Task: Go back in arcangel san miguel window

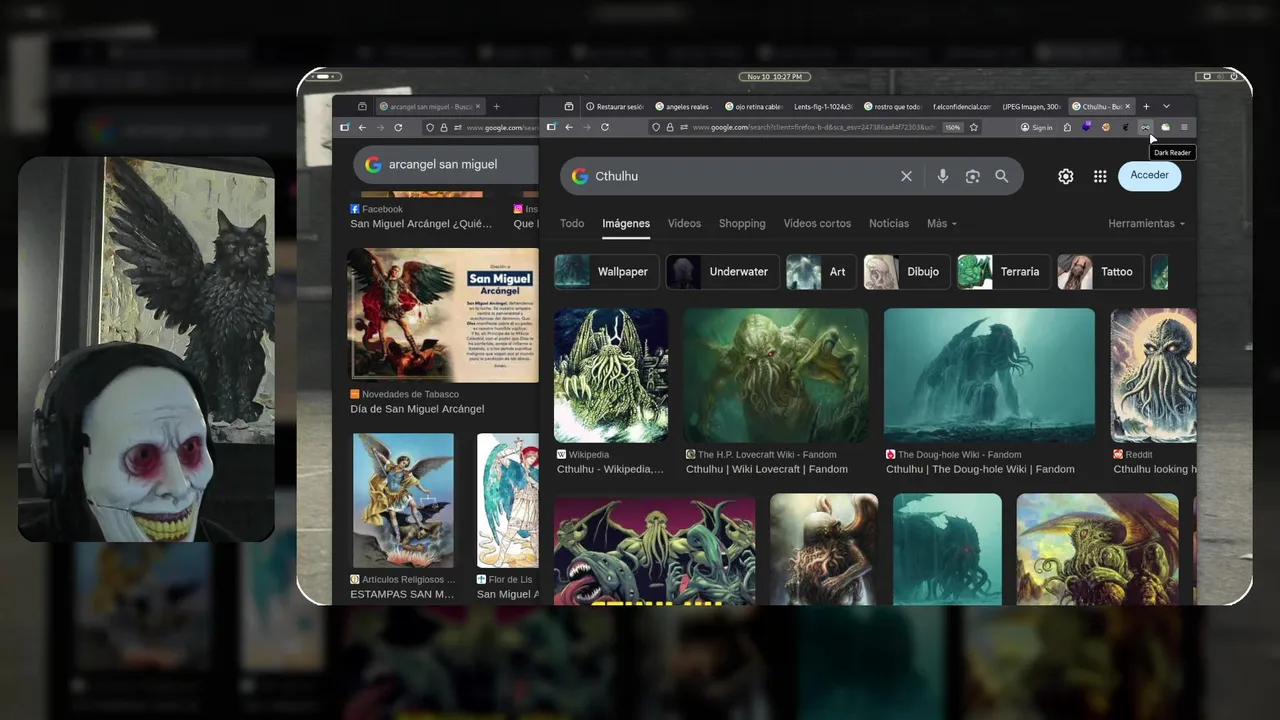Action: click(x=362, y=127)
